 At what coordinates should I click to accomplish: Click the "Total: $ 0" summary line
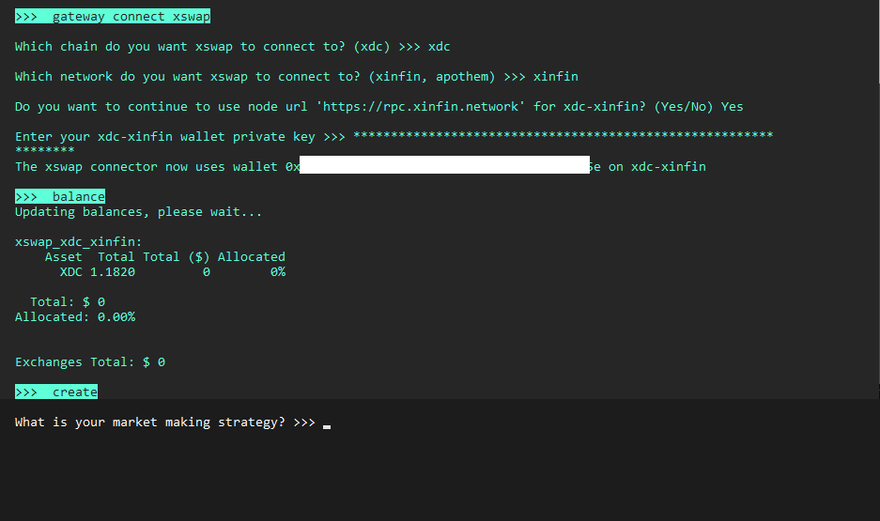[x=68, y=302]
